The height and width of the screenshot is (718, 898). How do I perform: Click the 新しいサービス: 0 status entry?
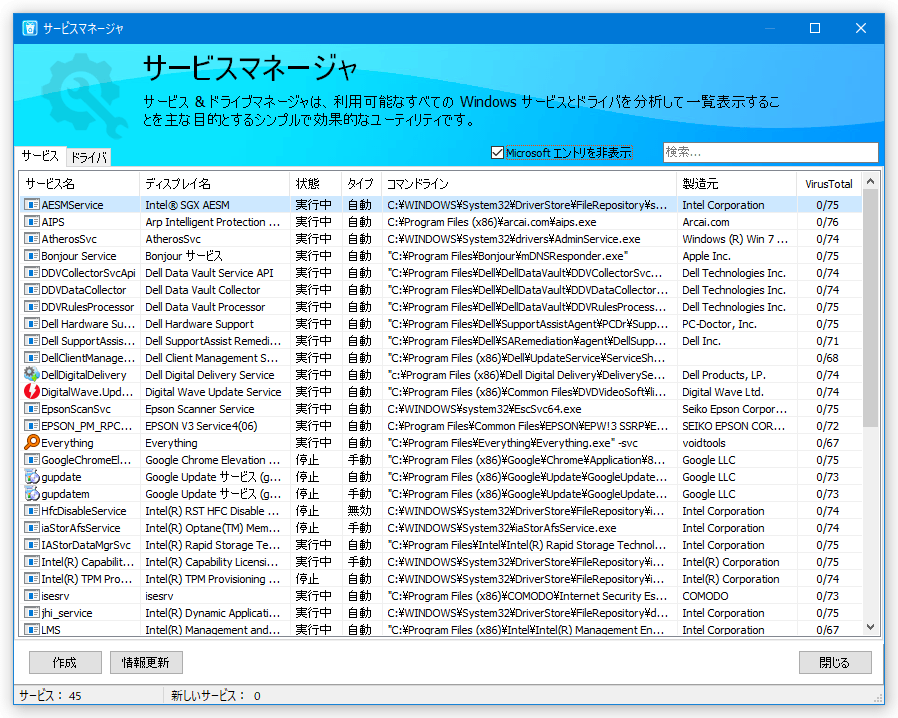[x=215, y=696]
